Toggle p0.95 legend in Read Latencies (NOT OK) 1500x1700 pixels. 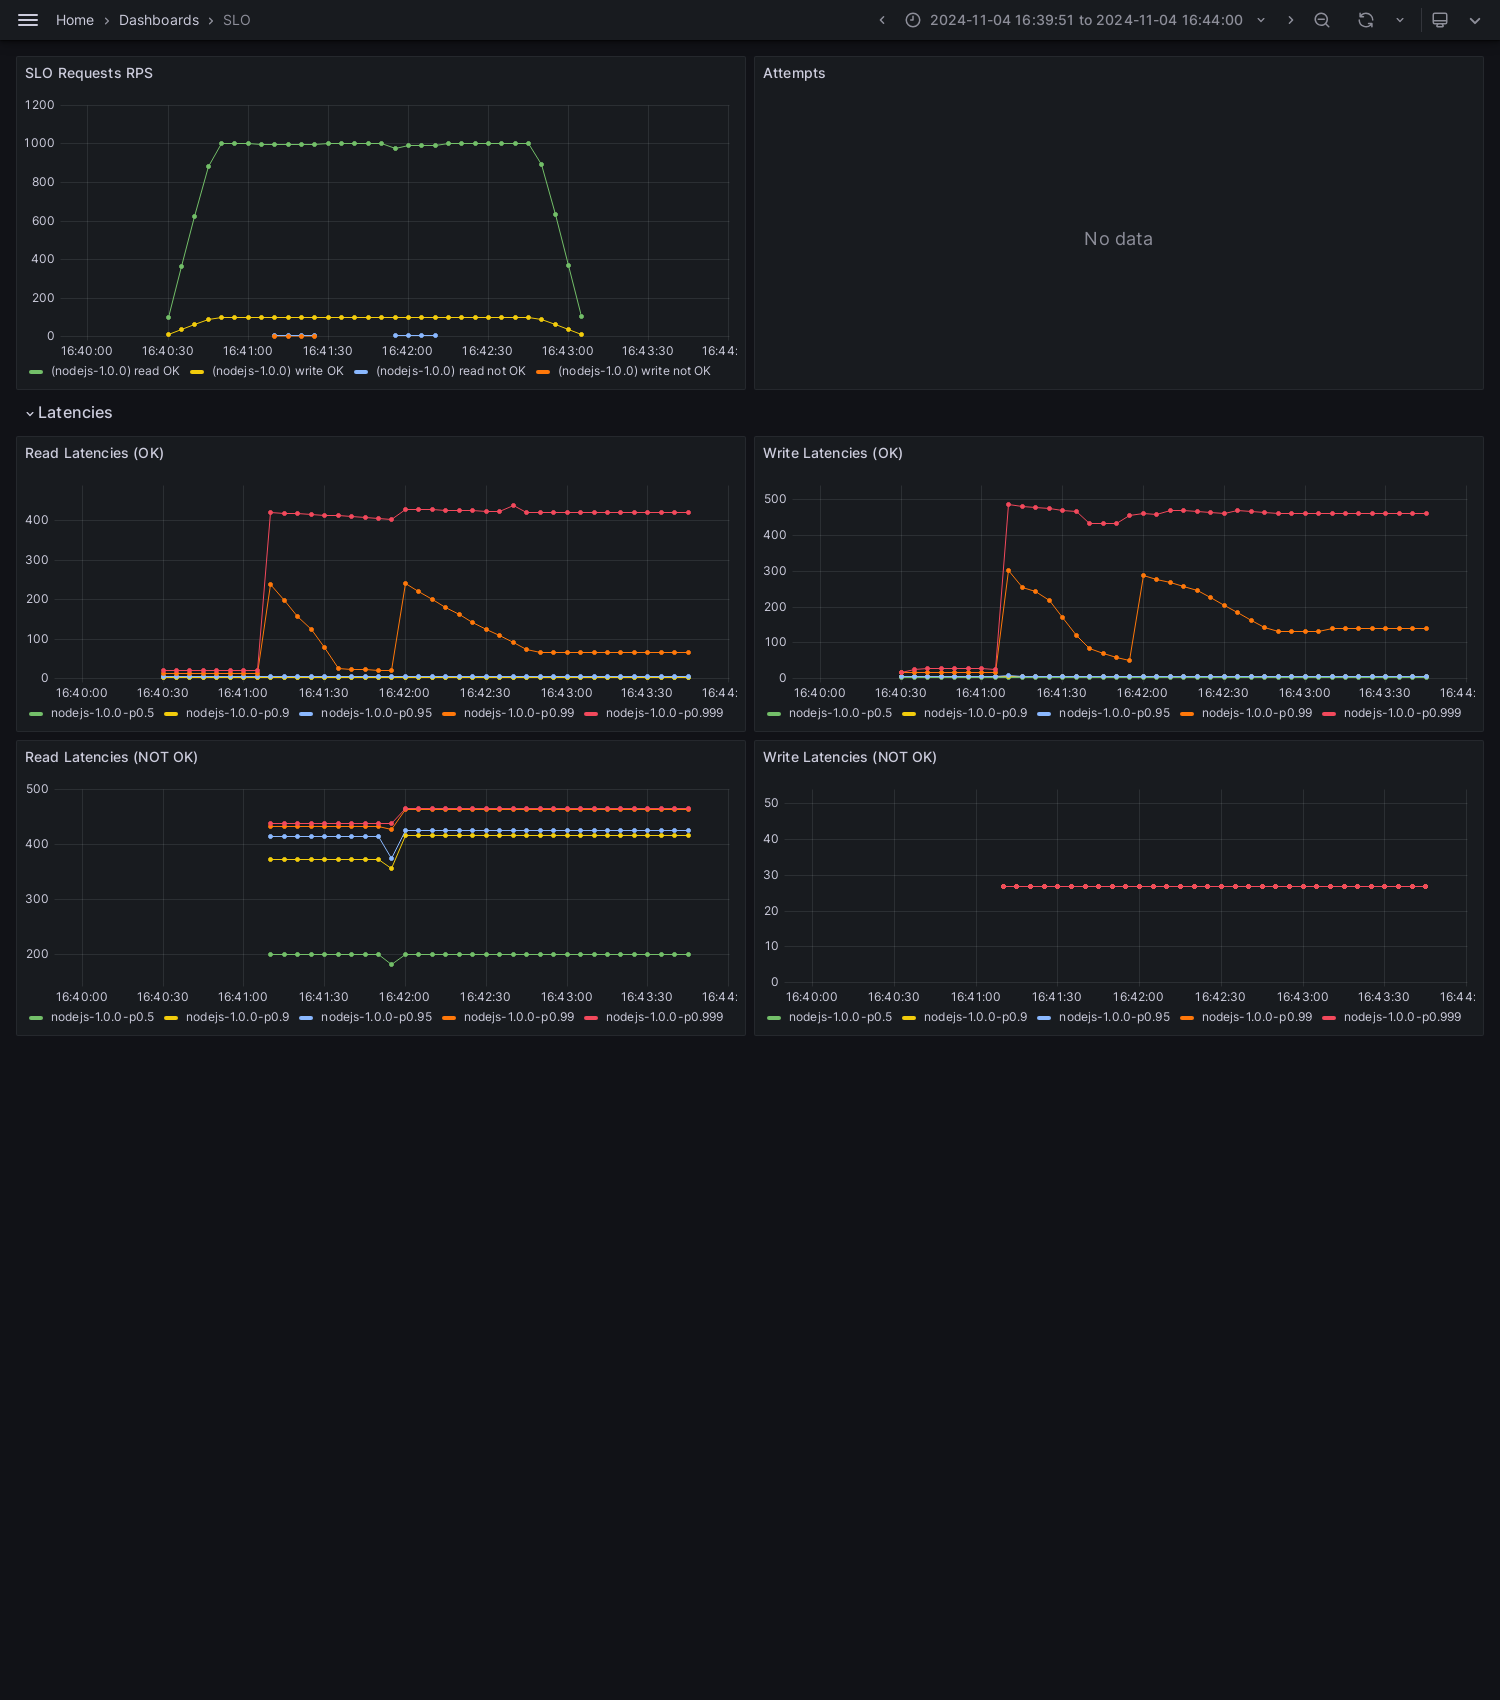point(377,1017)
